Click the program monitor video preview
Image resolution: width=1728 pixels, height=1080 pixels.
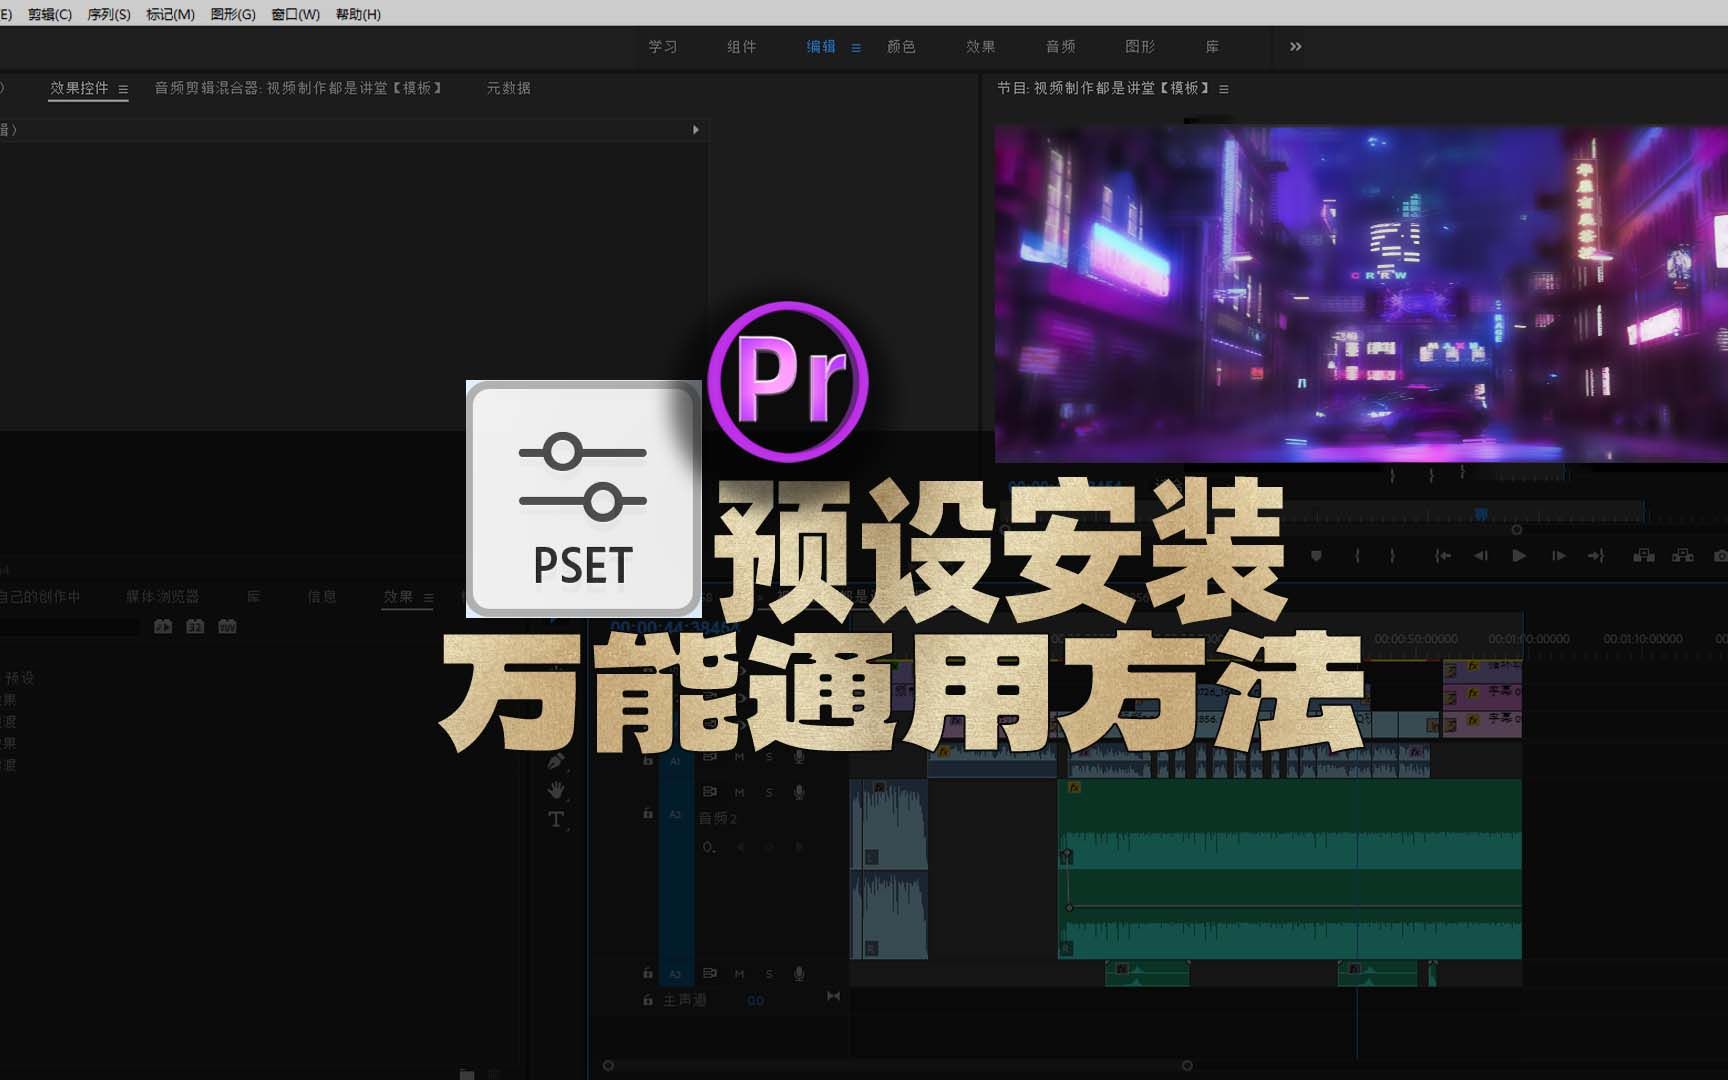tap(1361, 293)
